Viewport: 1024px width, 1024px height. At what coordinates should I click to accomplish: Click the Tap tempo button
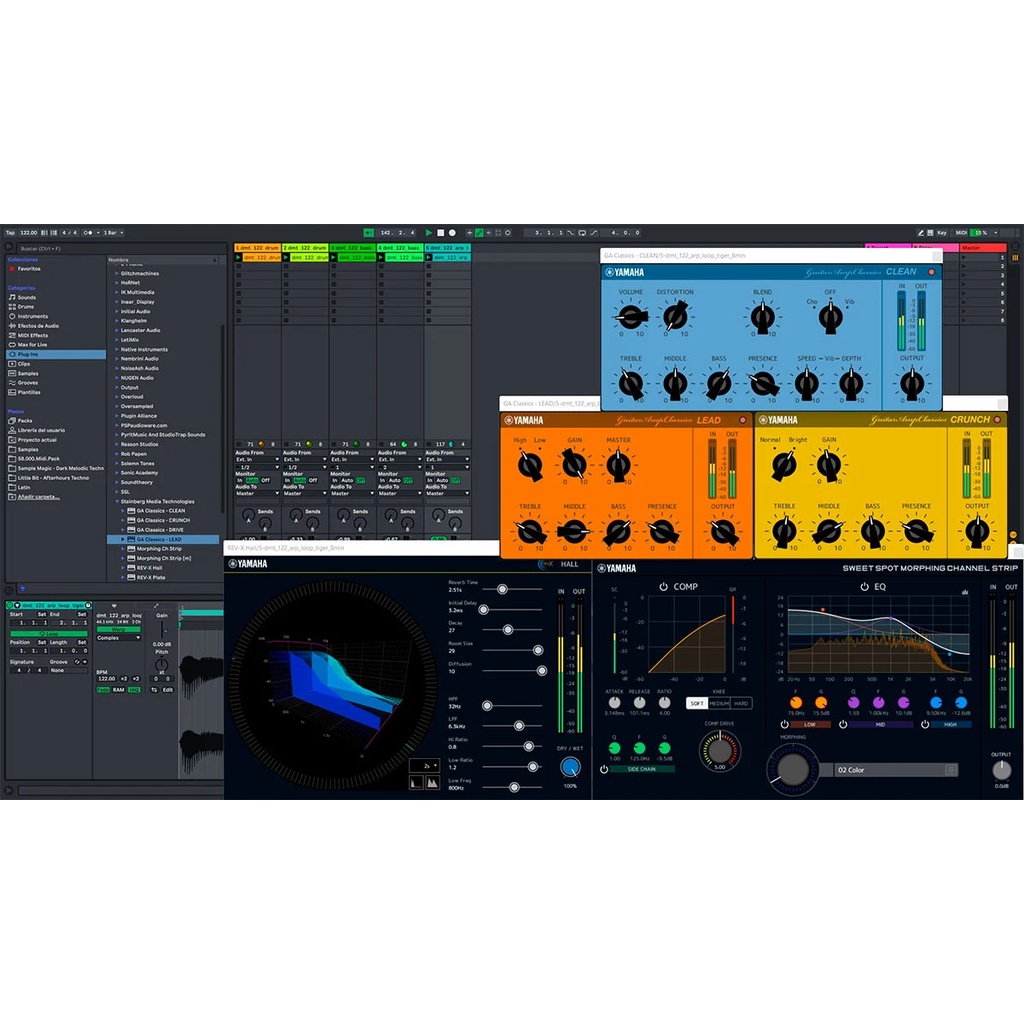(x=10, y=232)
